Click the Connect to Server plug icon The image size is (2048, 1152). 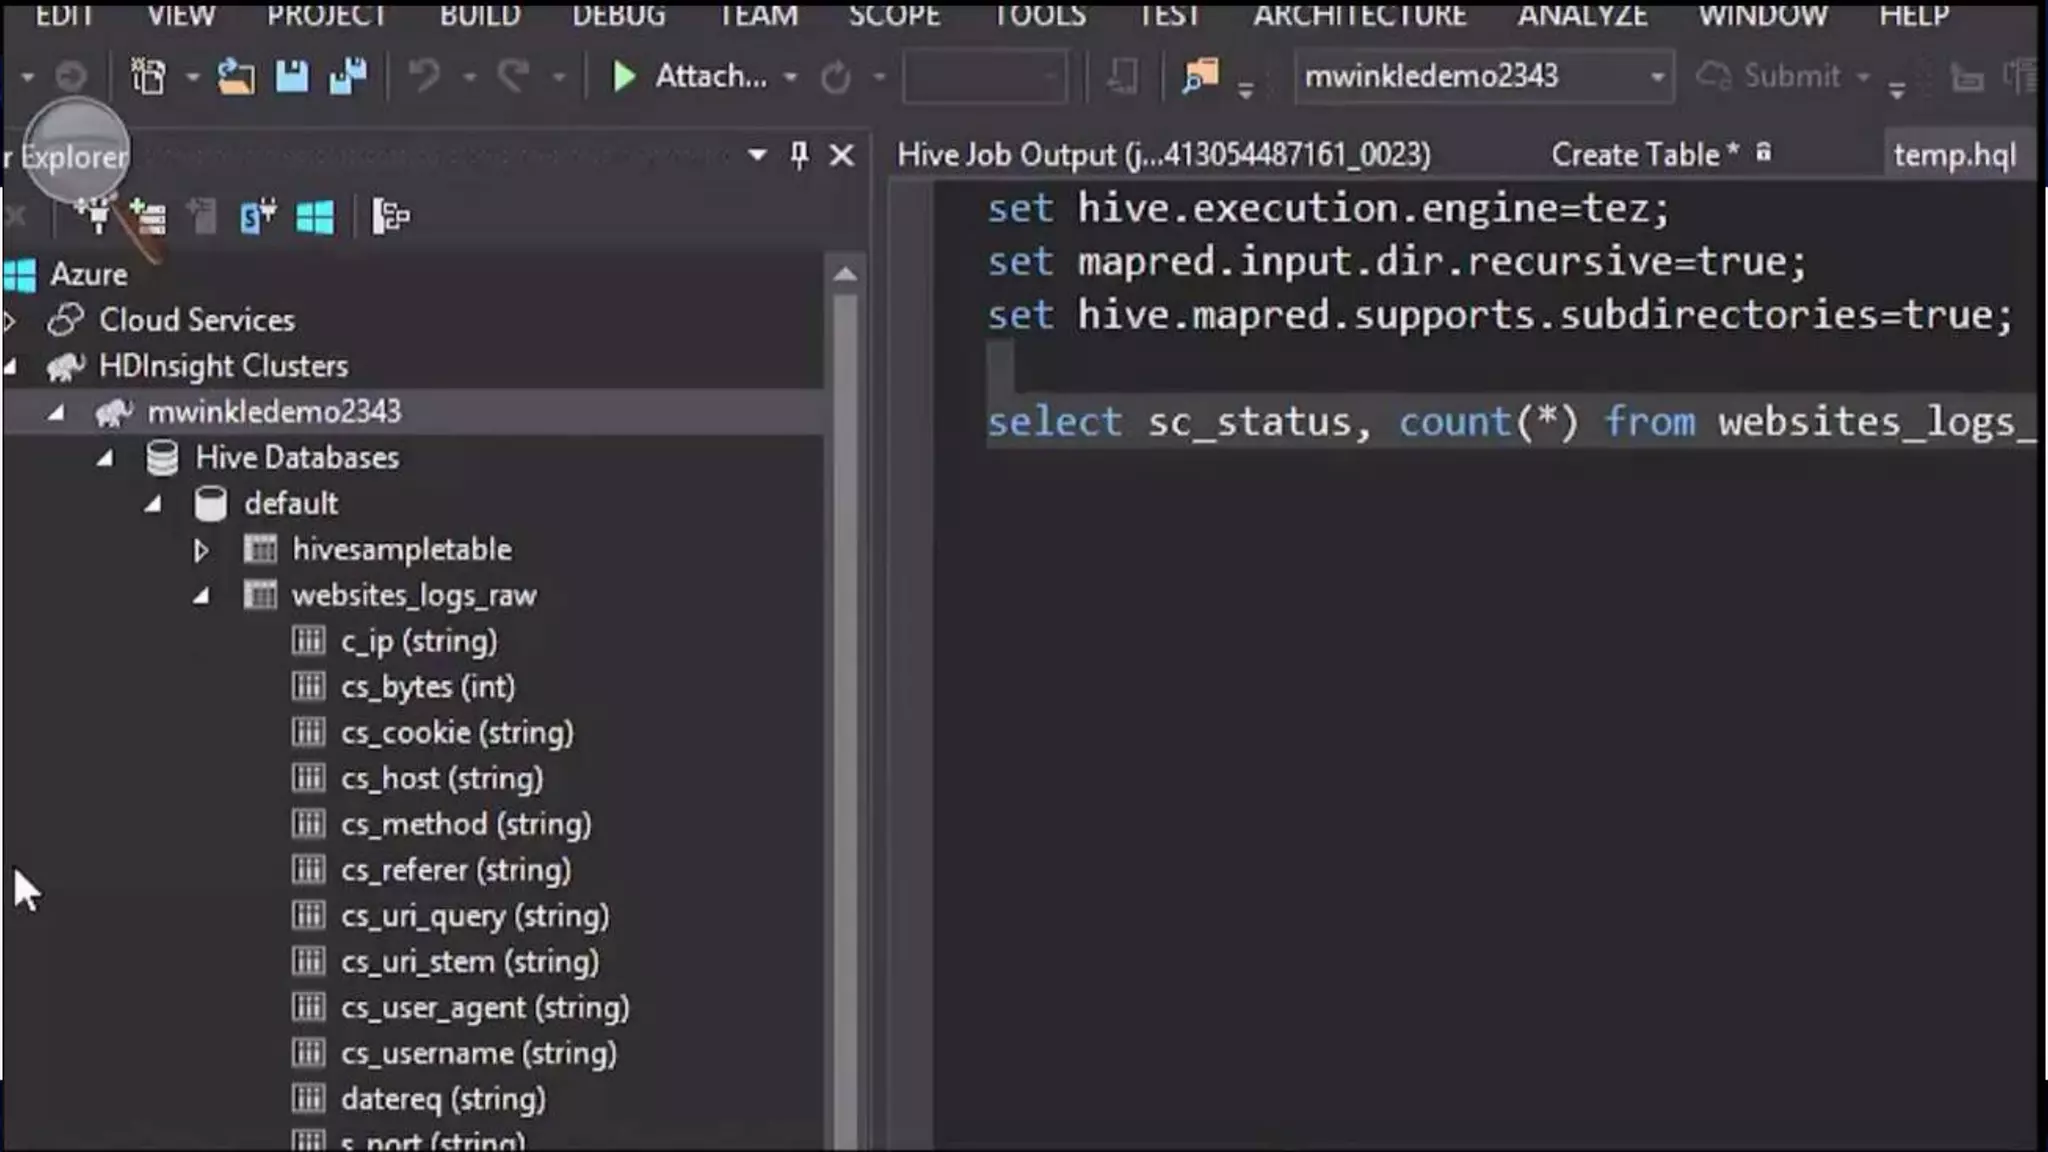pos(97,214)
